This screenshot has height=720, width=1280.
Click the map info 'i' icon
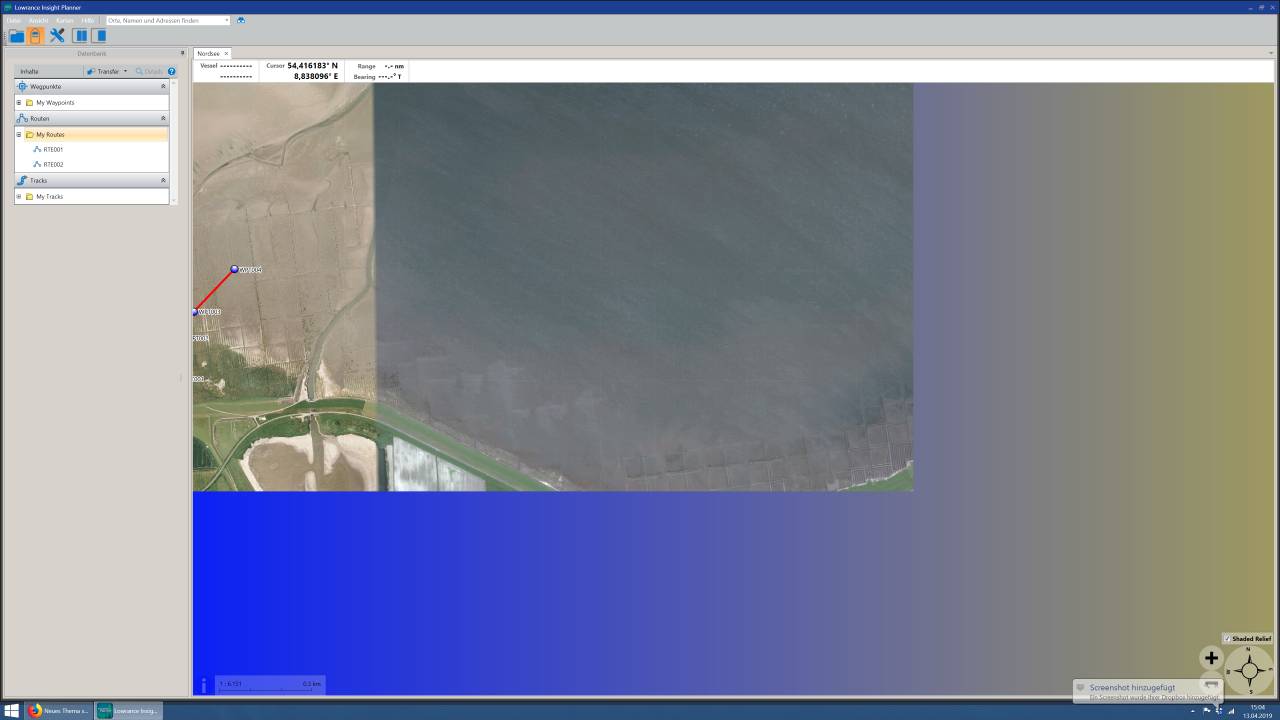click(x=204, y=685)
